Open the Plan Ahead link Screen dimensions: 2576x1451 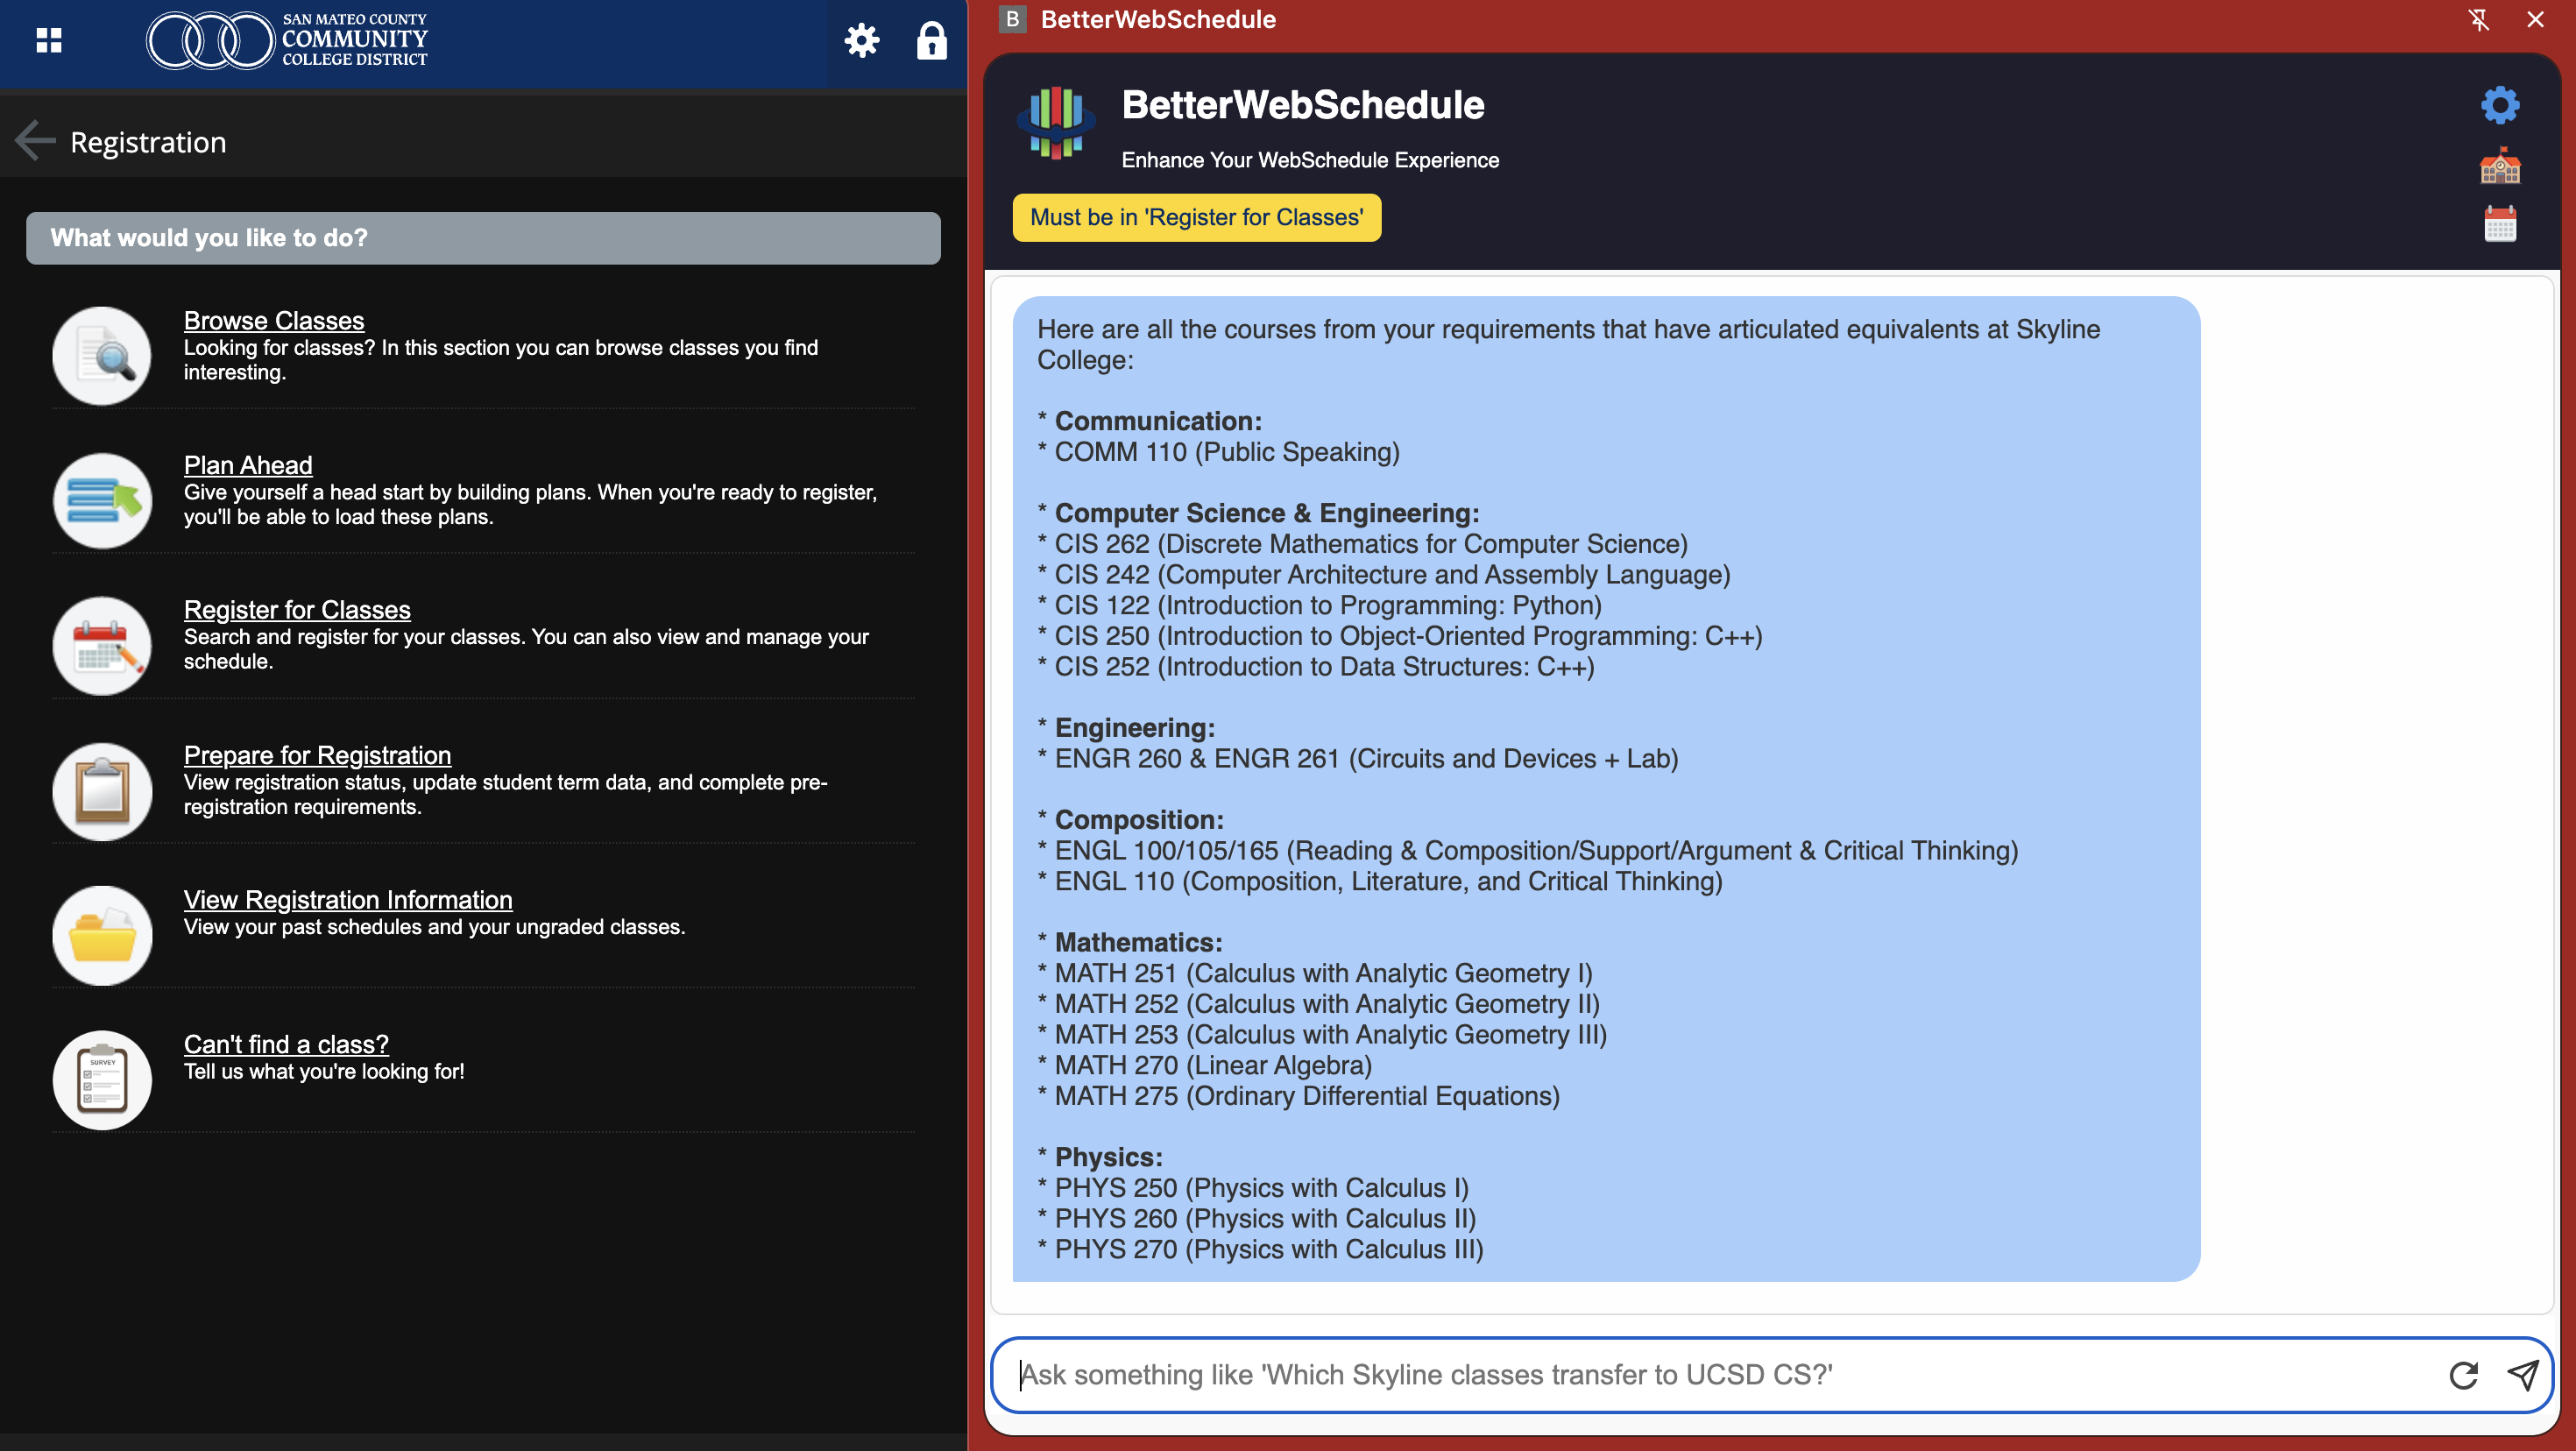[247, 465]
